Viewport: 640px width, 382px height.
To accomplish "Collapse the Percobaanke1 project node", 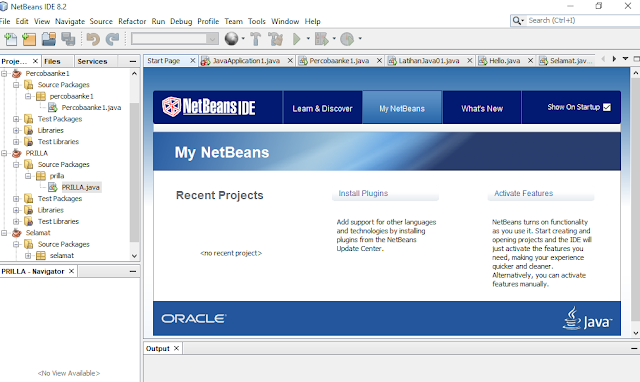I will pos(4,73).
